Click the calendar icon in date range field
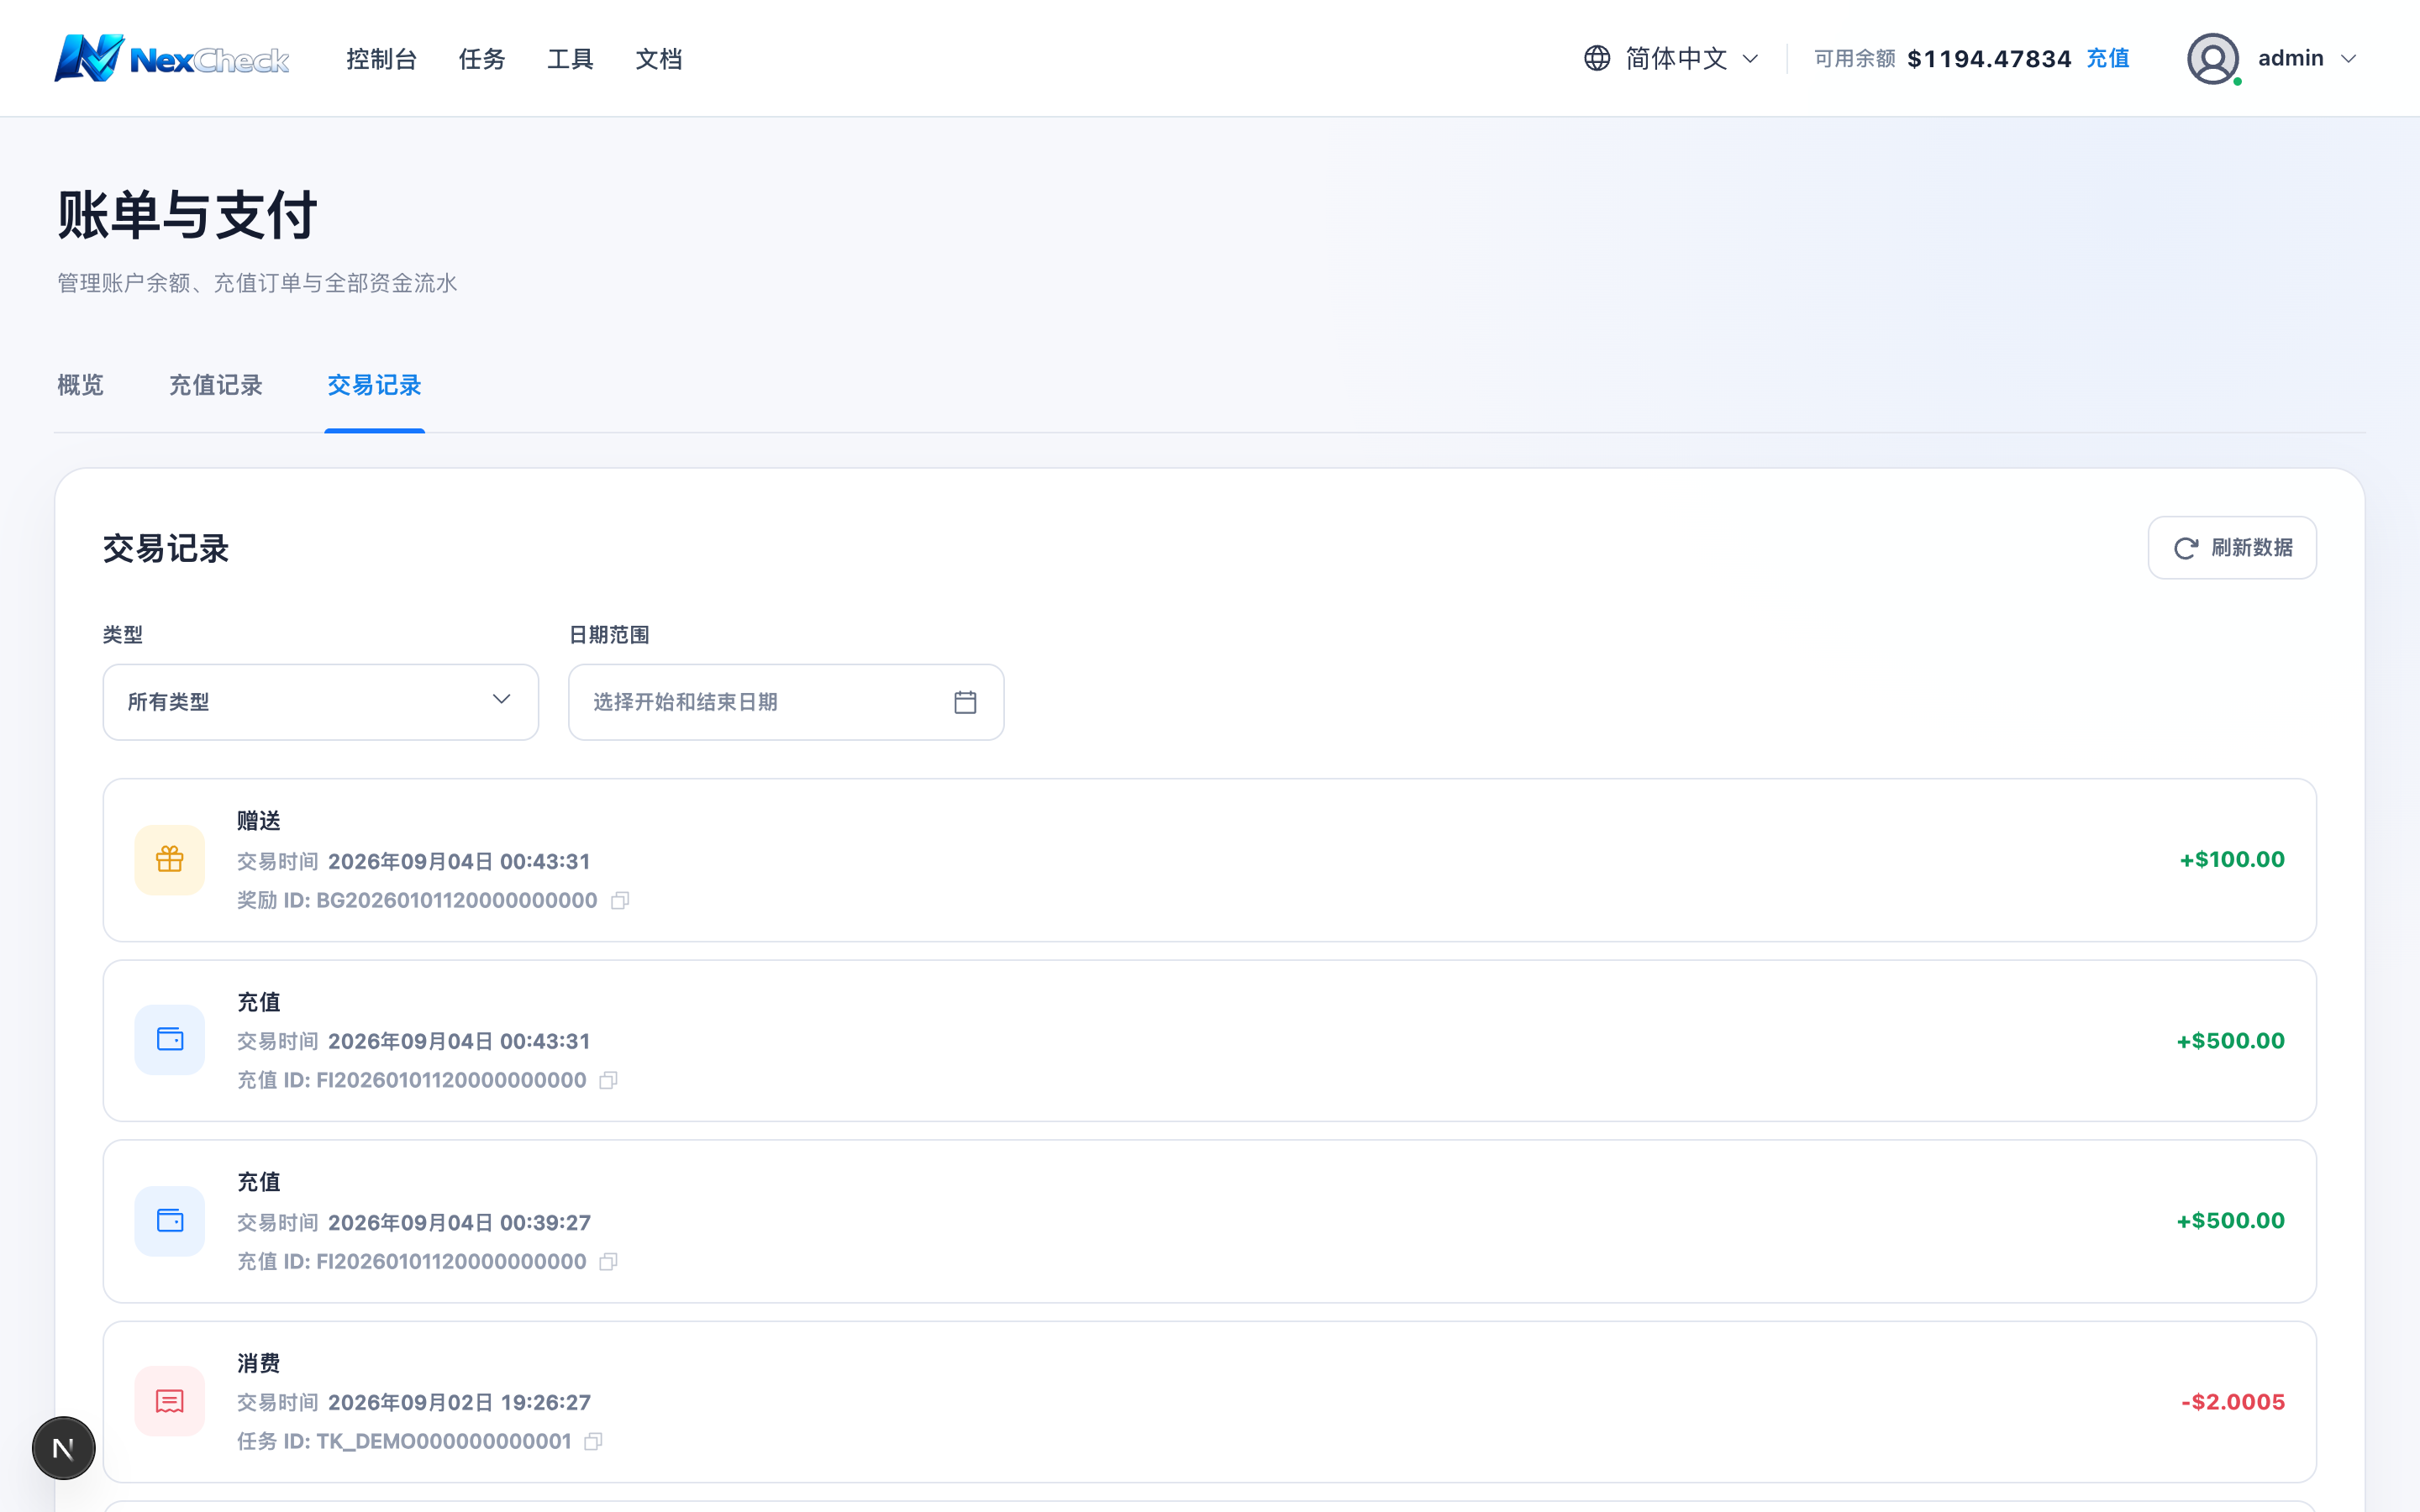 (965, 702)
